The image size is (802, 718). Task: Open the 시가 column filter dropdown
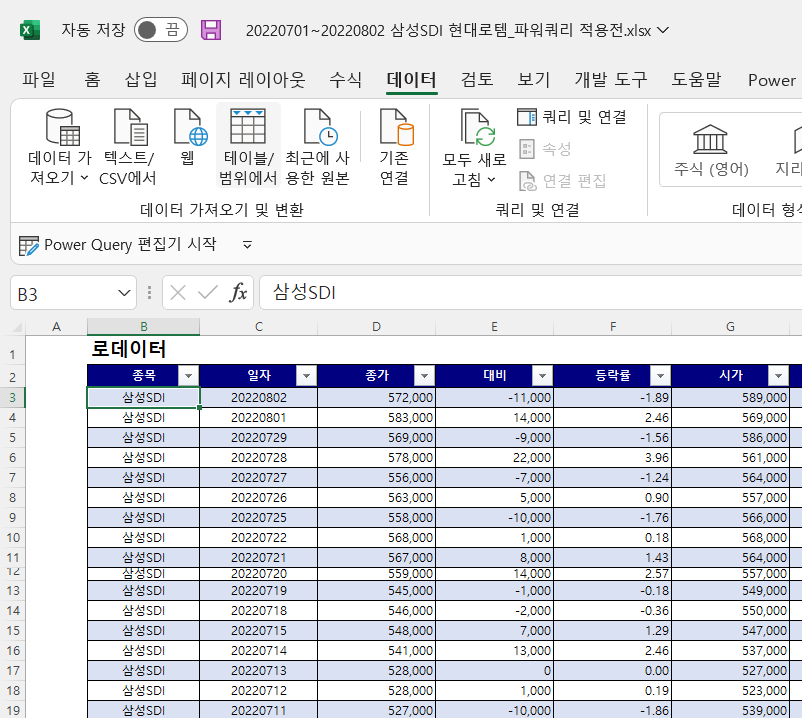coord(778,376)
